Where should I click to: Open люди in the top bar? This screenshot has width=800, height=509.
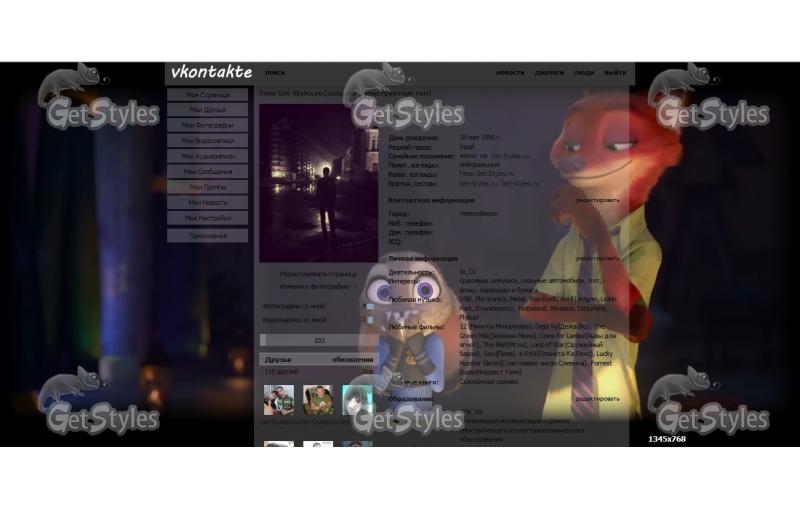point(584,72)
